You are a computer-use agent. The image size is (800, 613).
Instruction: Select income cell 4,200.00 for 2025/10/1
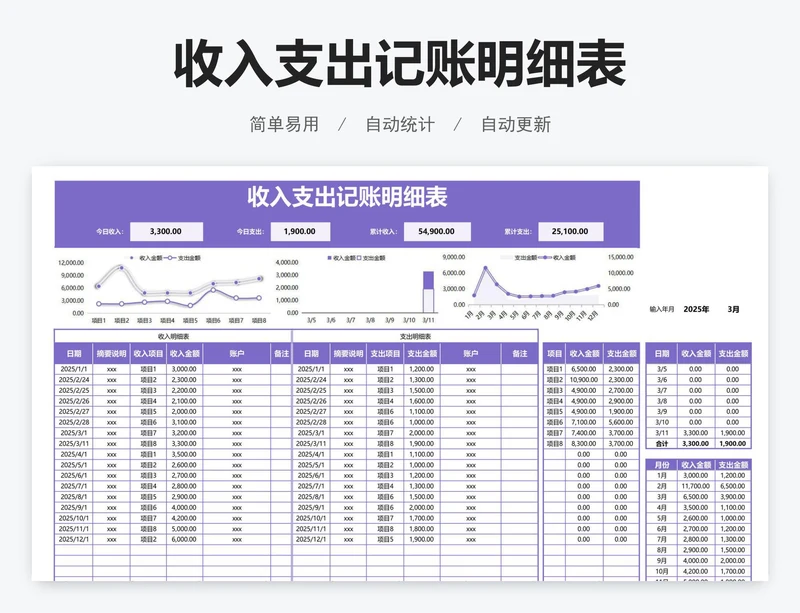pyautogui.click(x=185, y=518)
